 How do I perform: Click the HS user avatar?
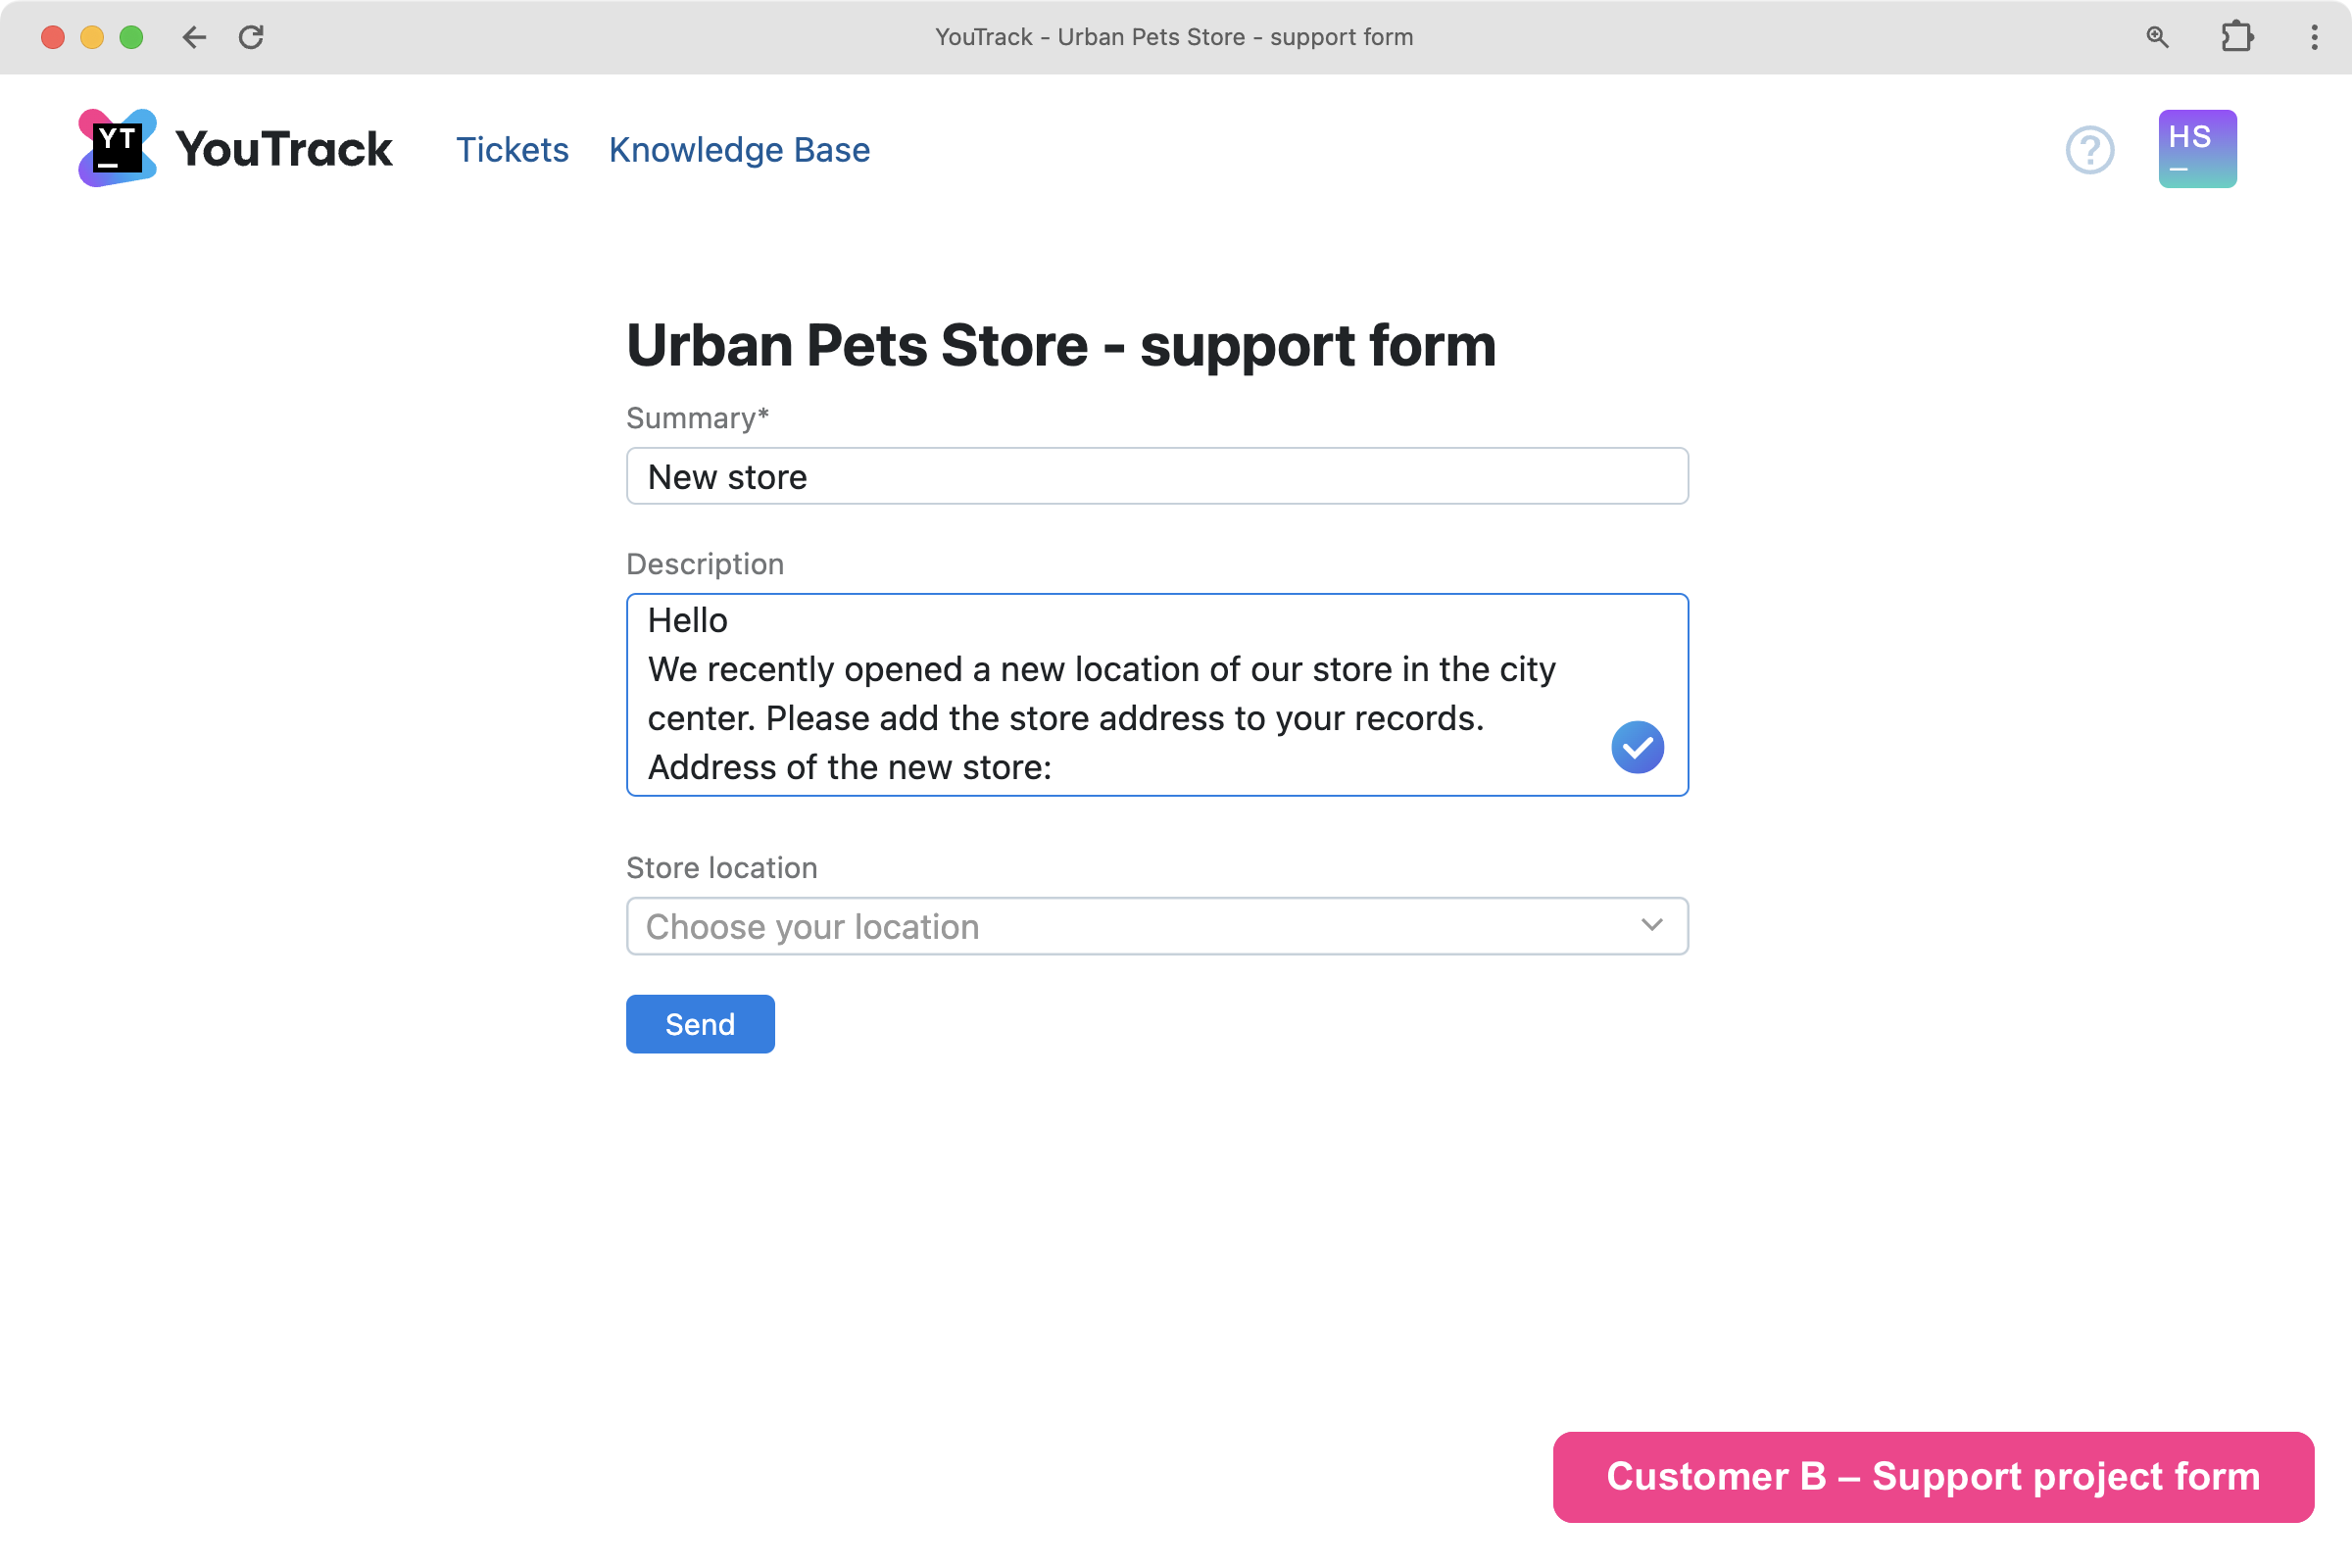click(x=2196, y=148)
